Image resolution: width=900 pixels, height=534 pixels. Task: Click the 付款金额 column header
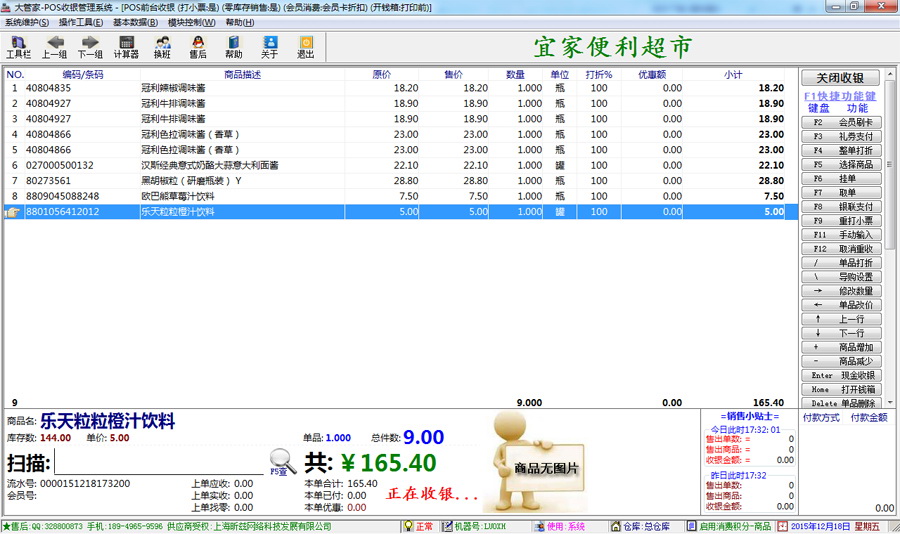coord(869,417)
